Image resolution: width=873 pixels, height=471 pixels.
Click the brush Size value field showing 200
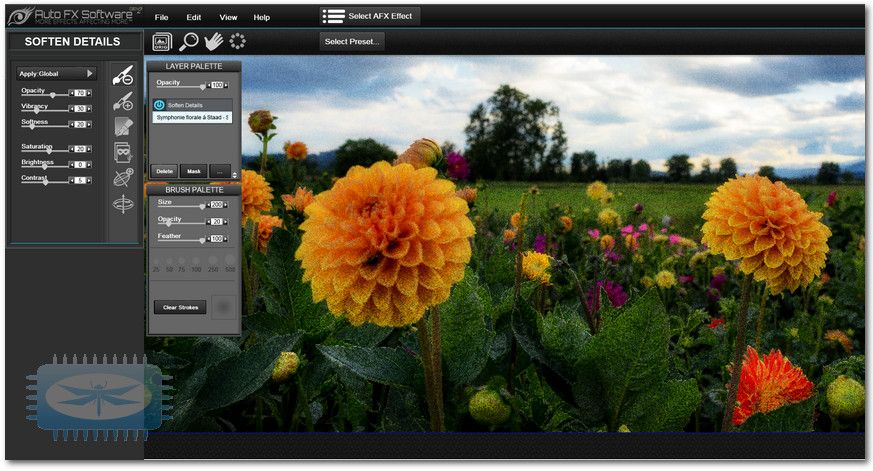click(217, 205)
